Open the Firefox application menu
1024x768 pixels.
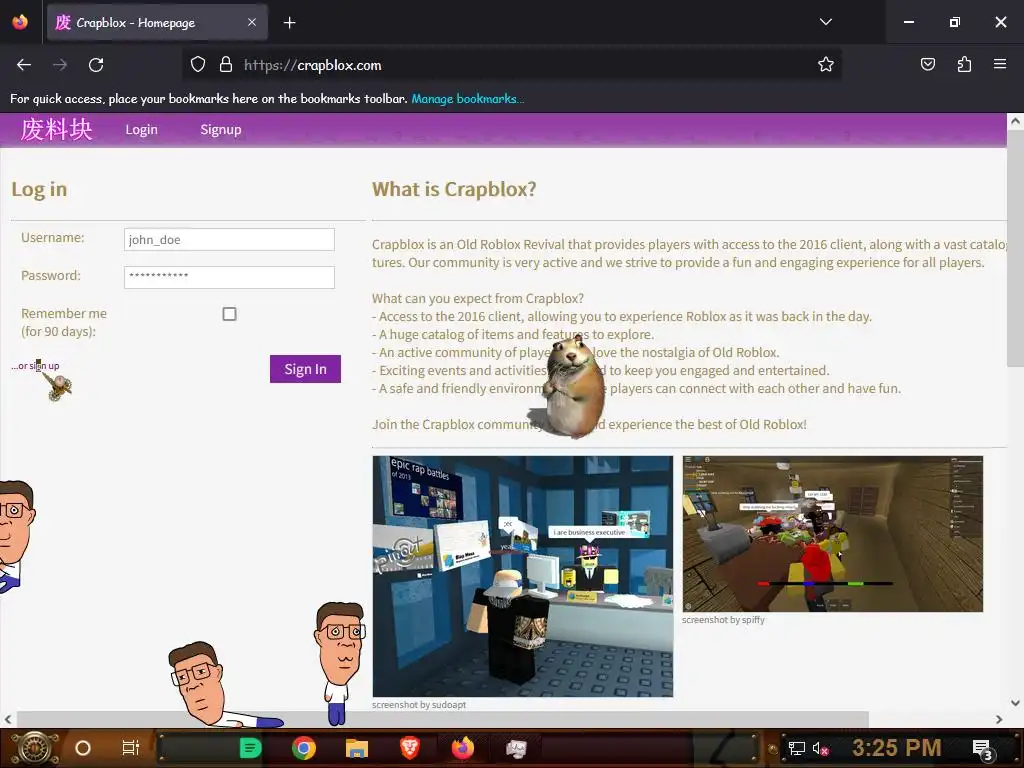tap(1000, 64)
